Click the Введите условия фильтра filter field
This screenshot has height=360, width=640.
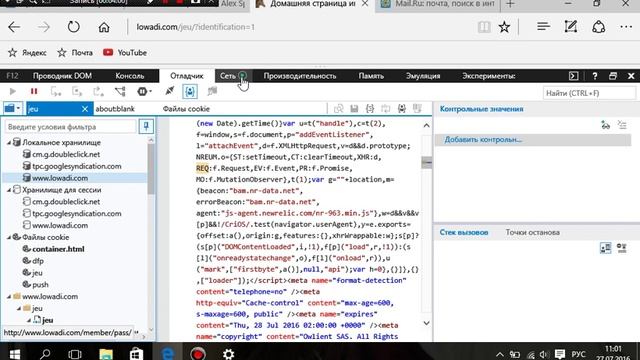[x=70, y=127]
